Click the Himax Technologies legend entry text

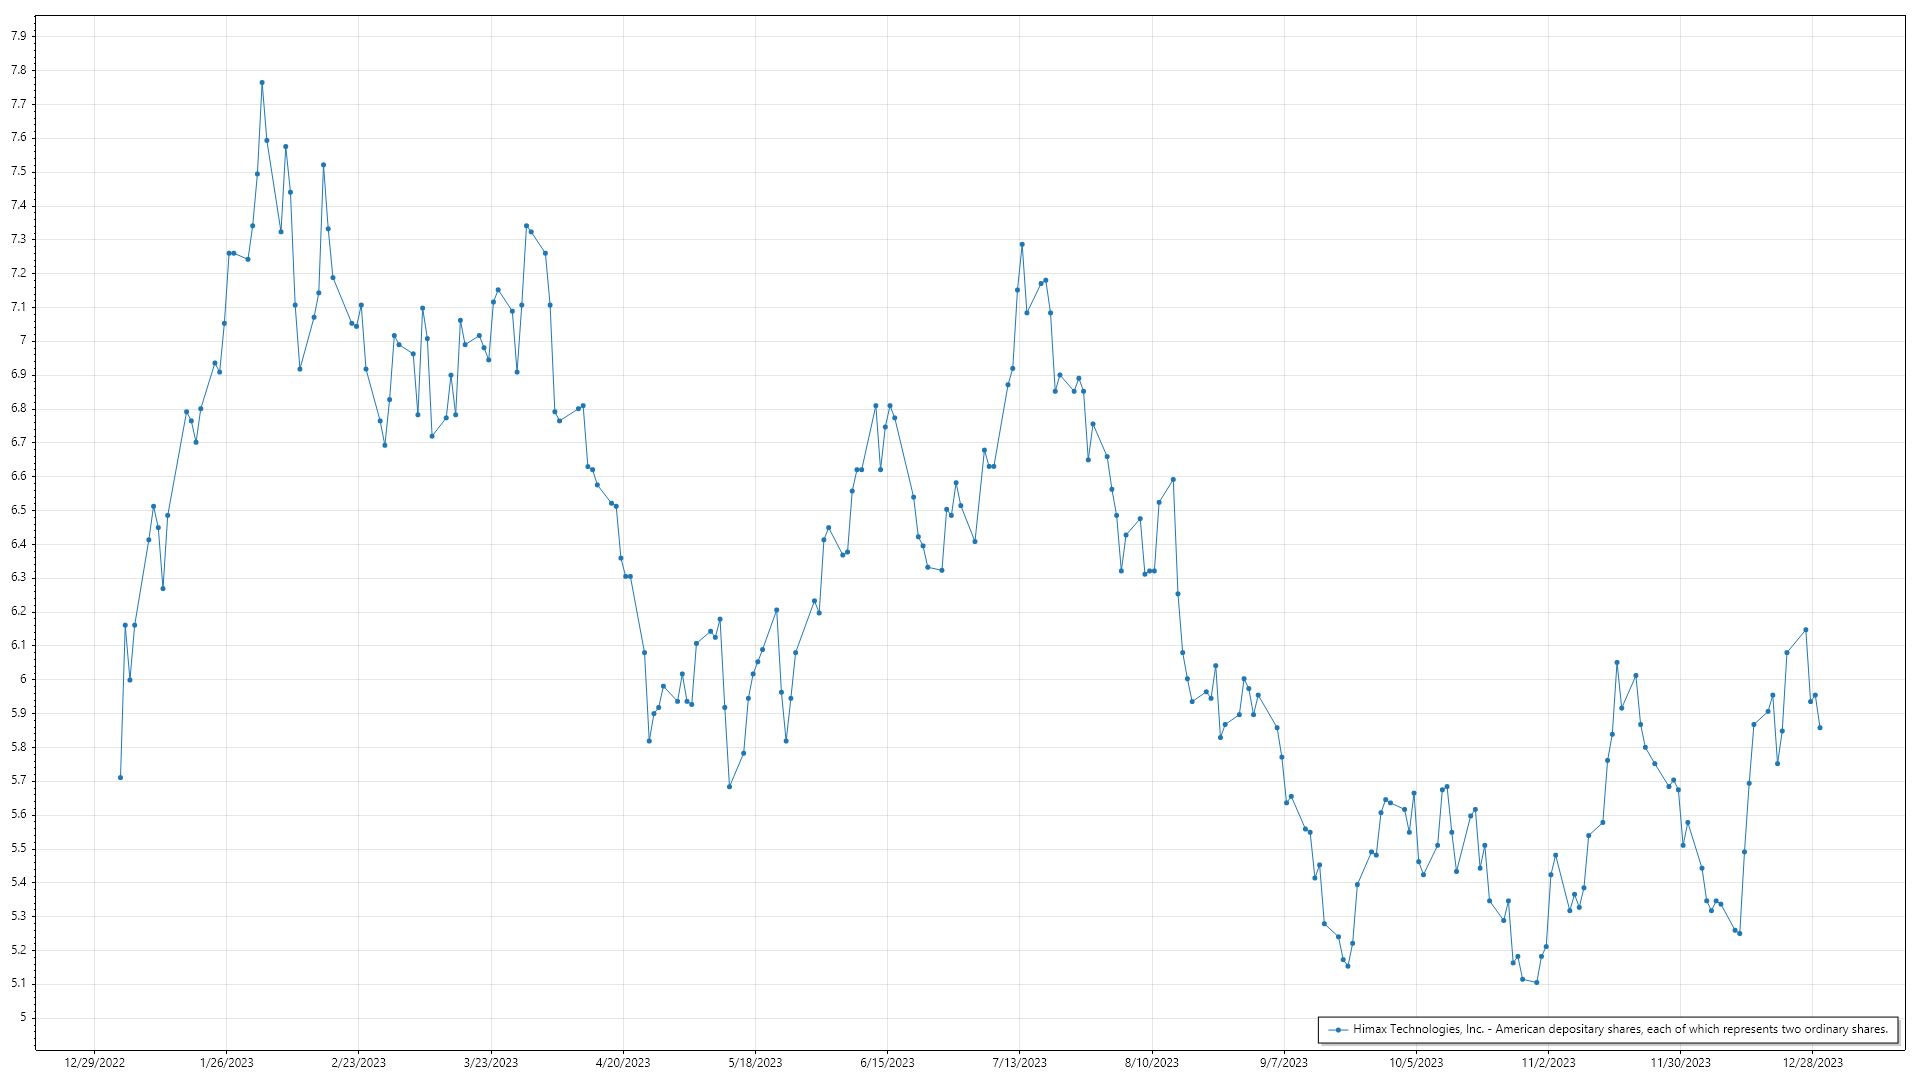point(1620,1029)
